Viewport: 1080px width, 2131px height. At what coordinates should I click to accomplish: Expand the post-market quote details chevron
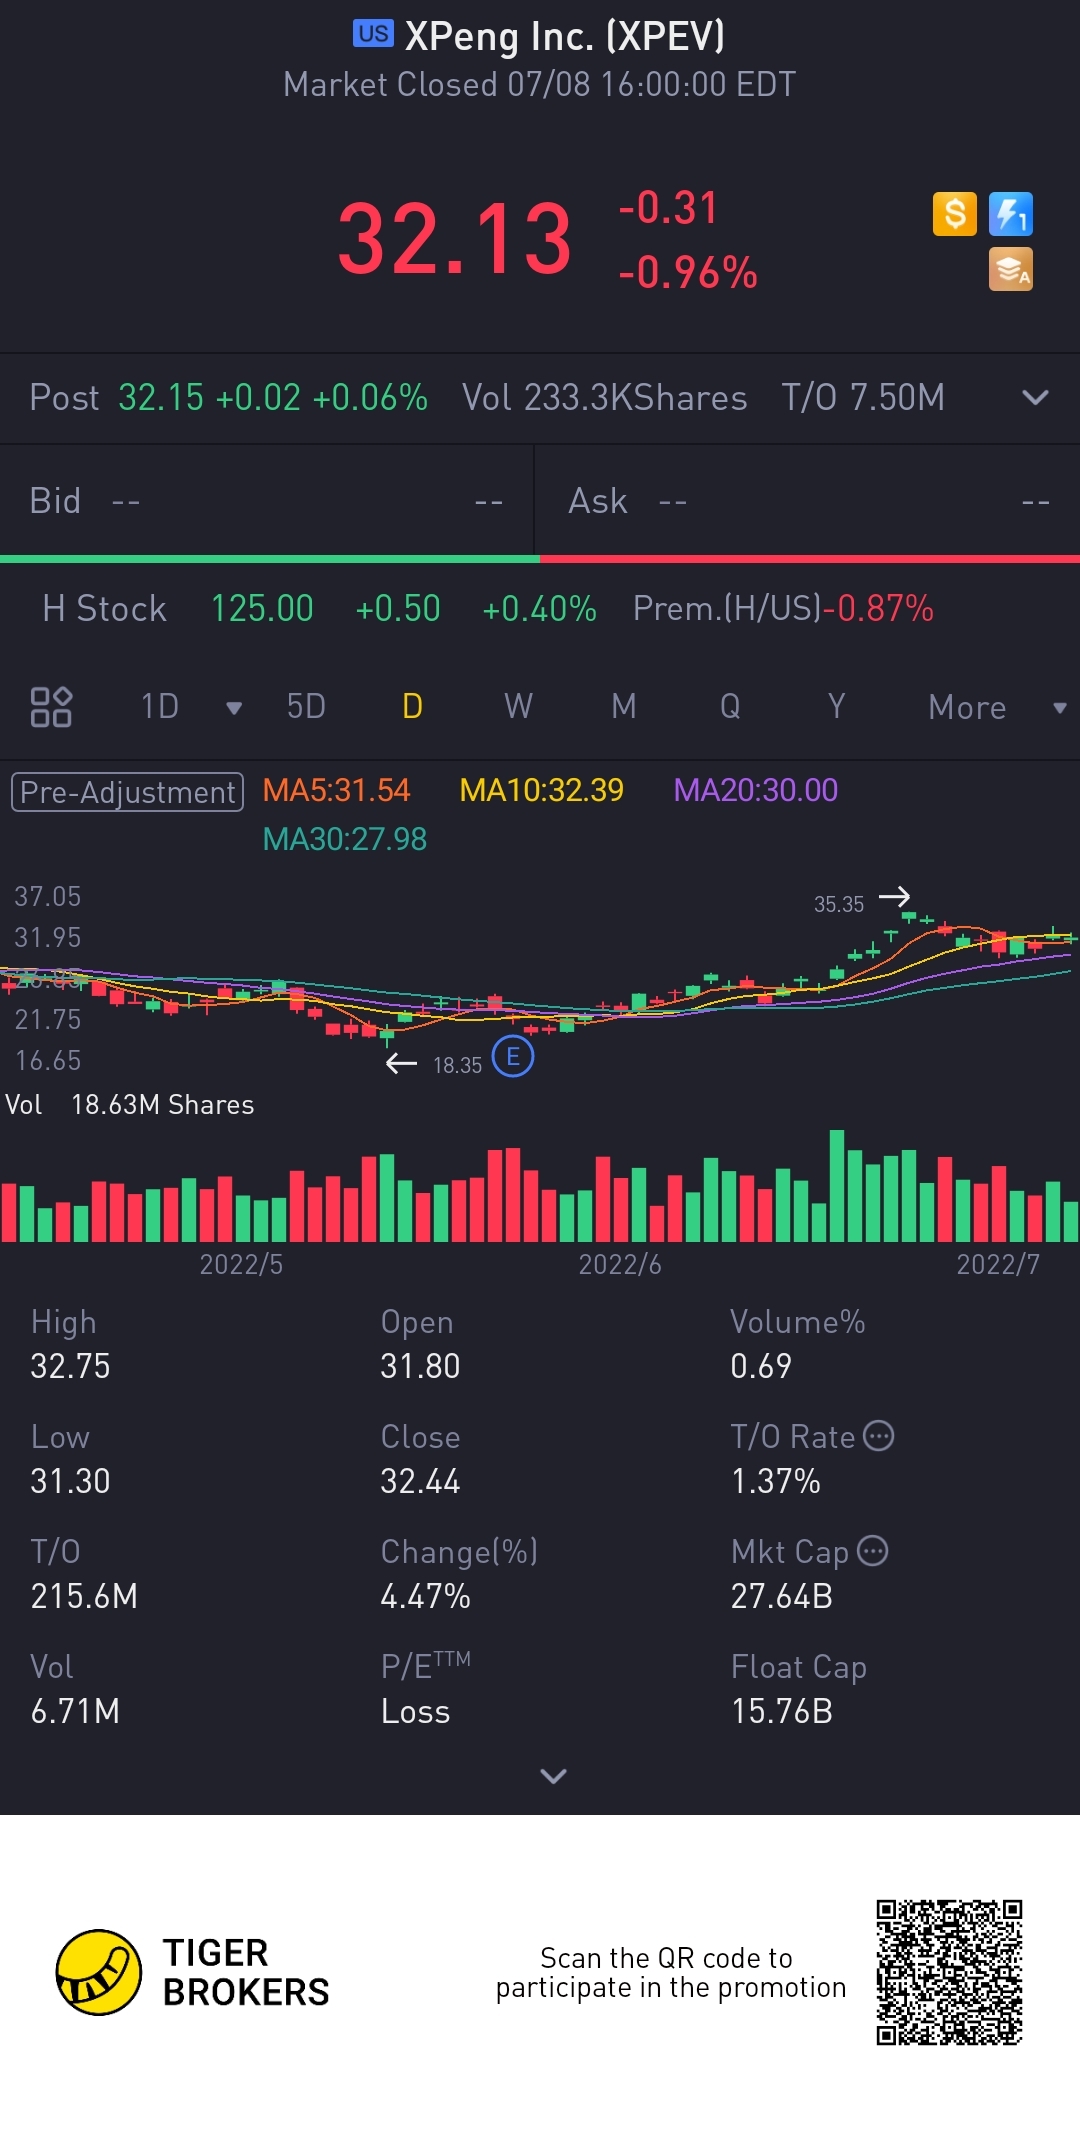pyautogui.click(x=1036, y=397)
